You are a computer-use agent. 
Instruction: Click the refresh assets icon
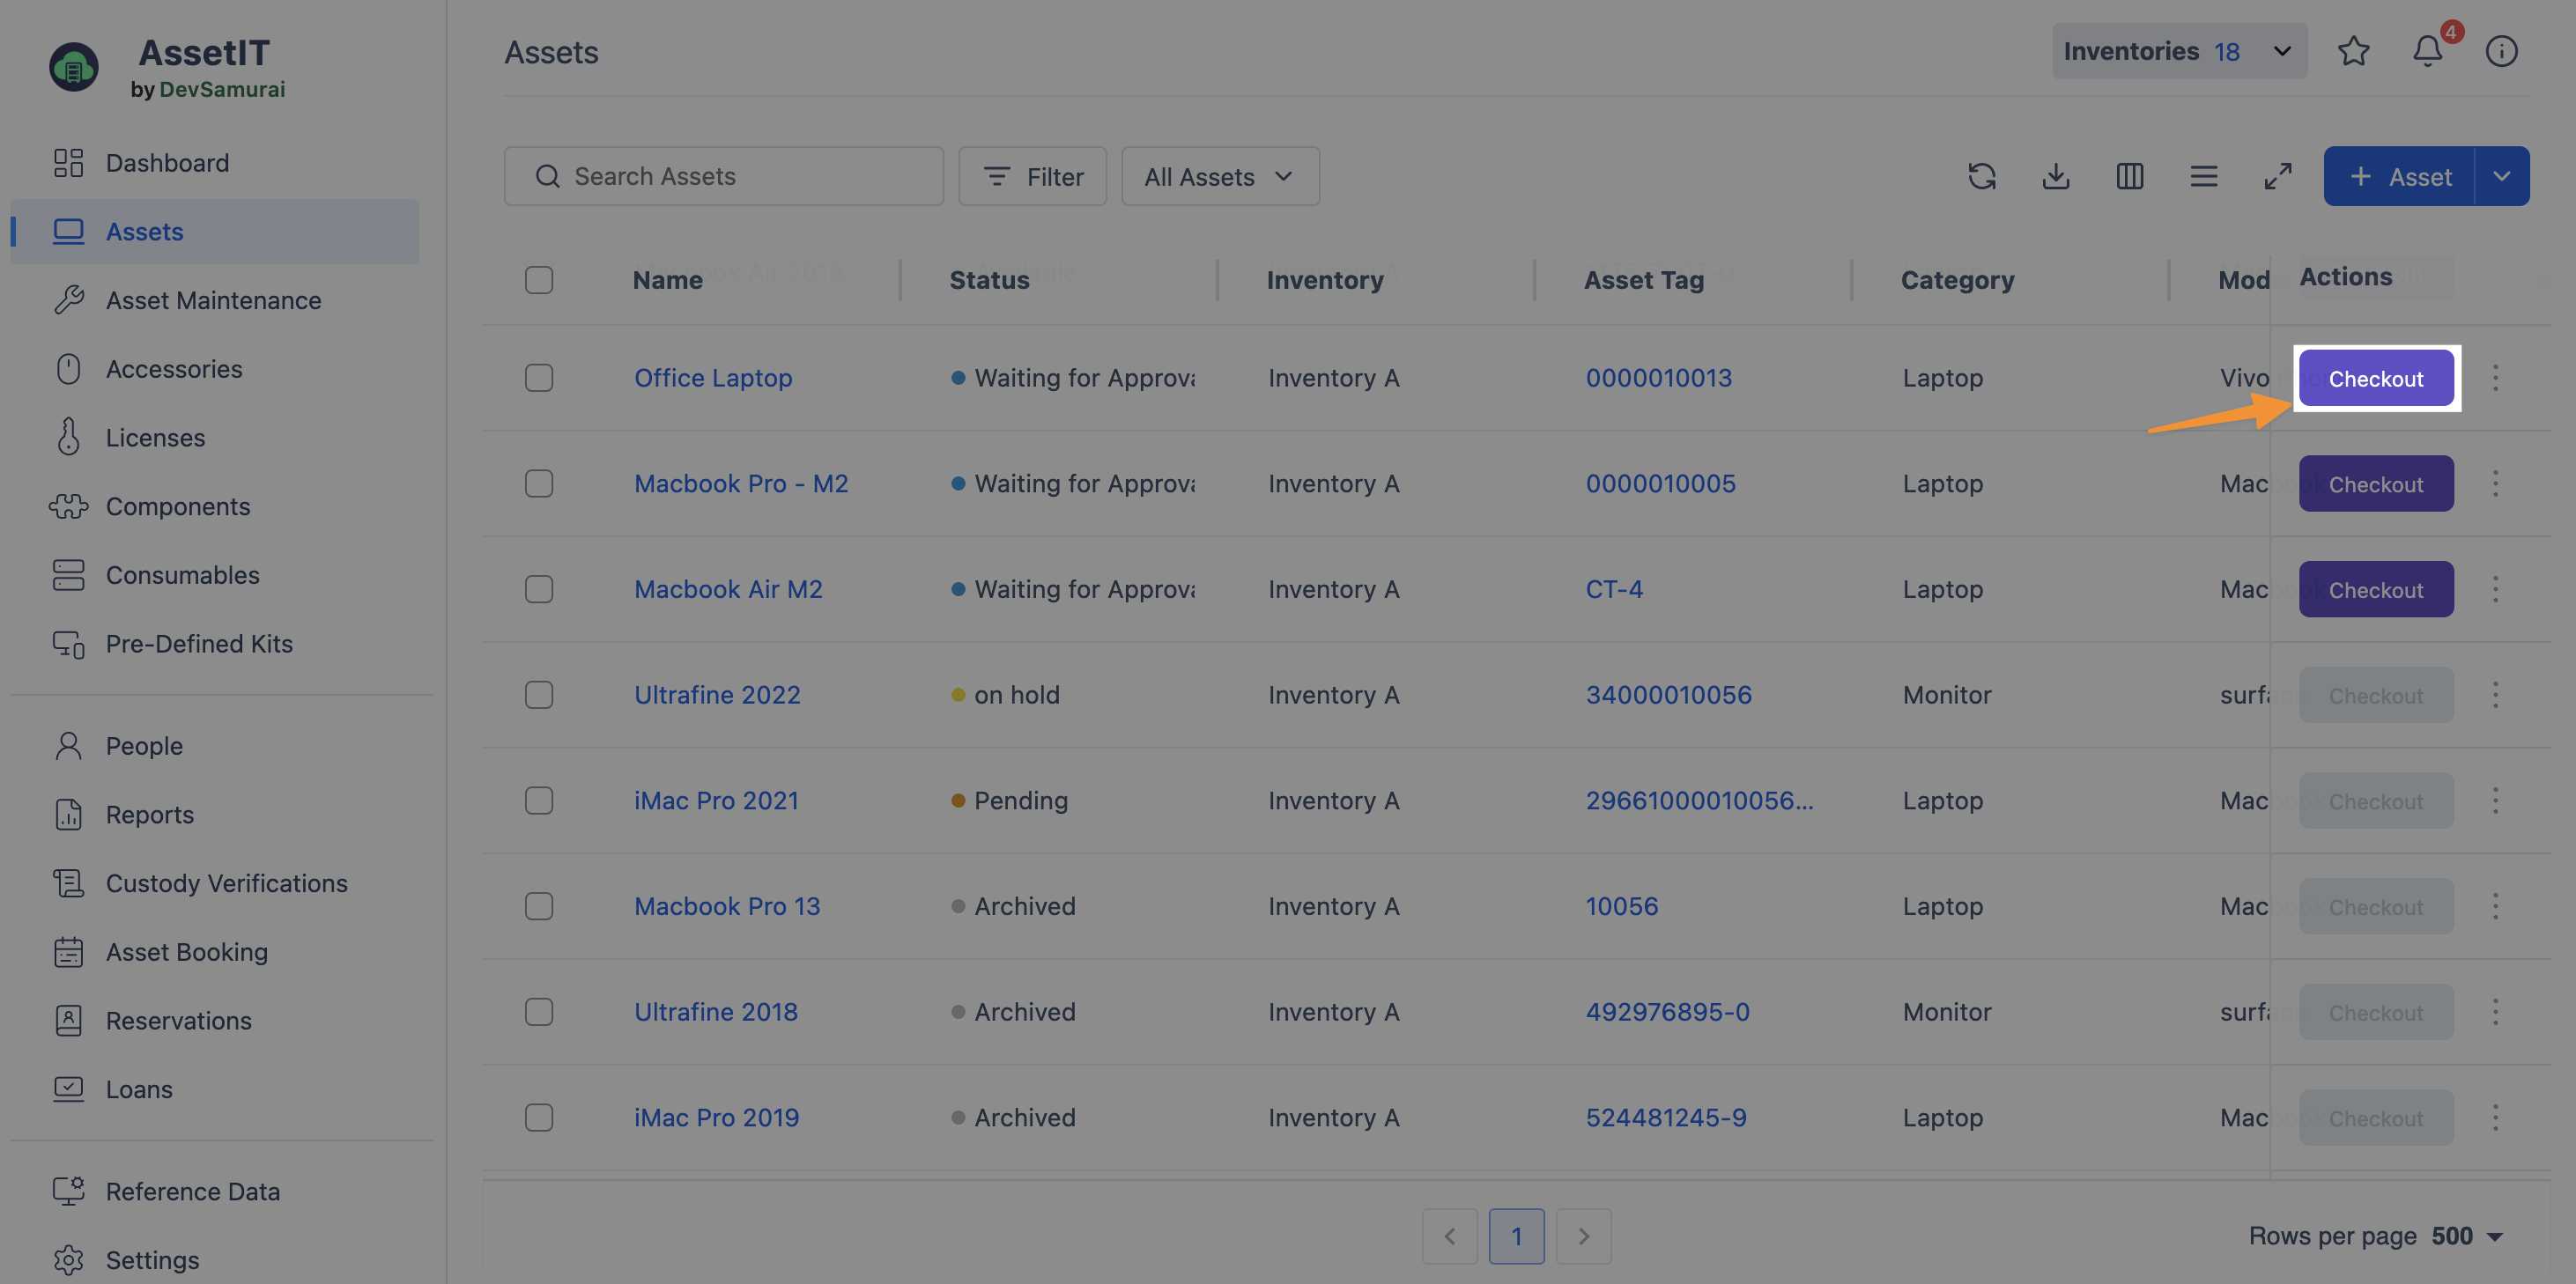pos(1981,176)
